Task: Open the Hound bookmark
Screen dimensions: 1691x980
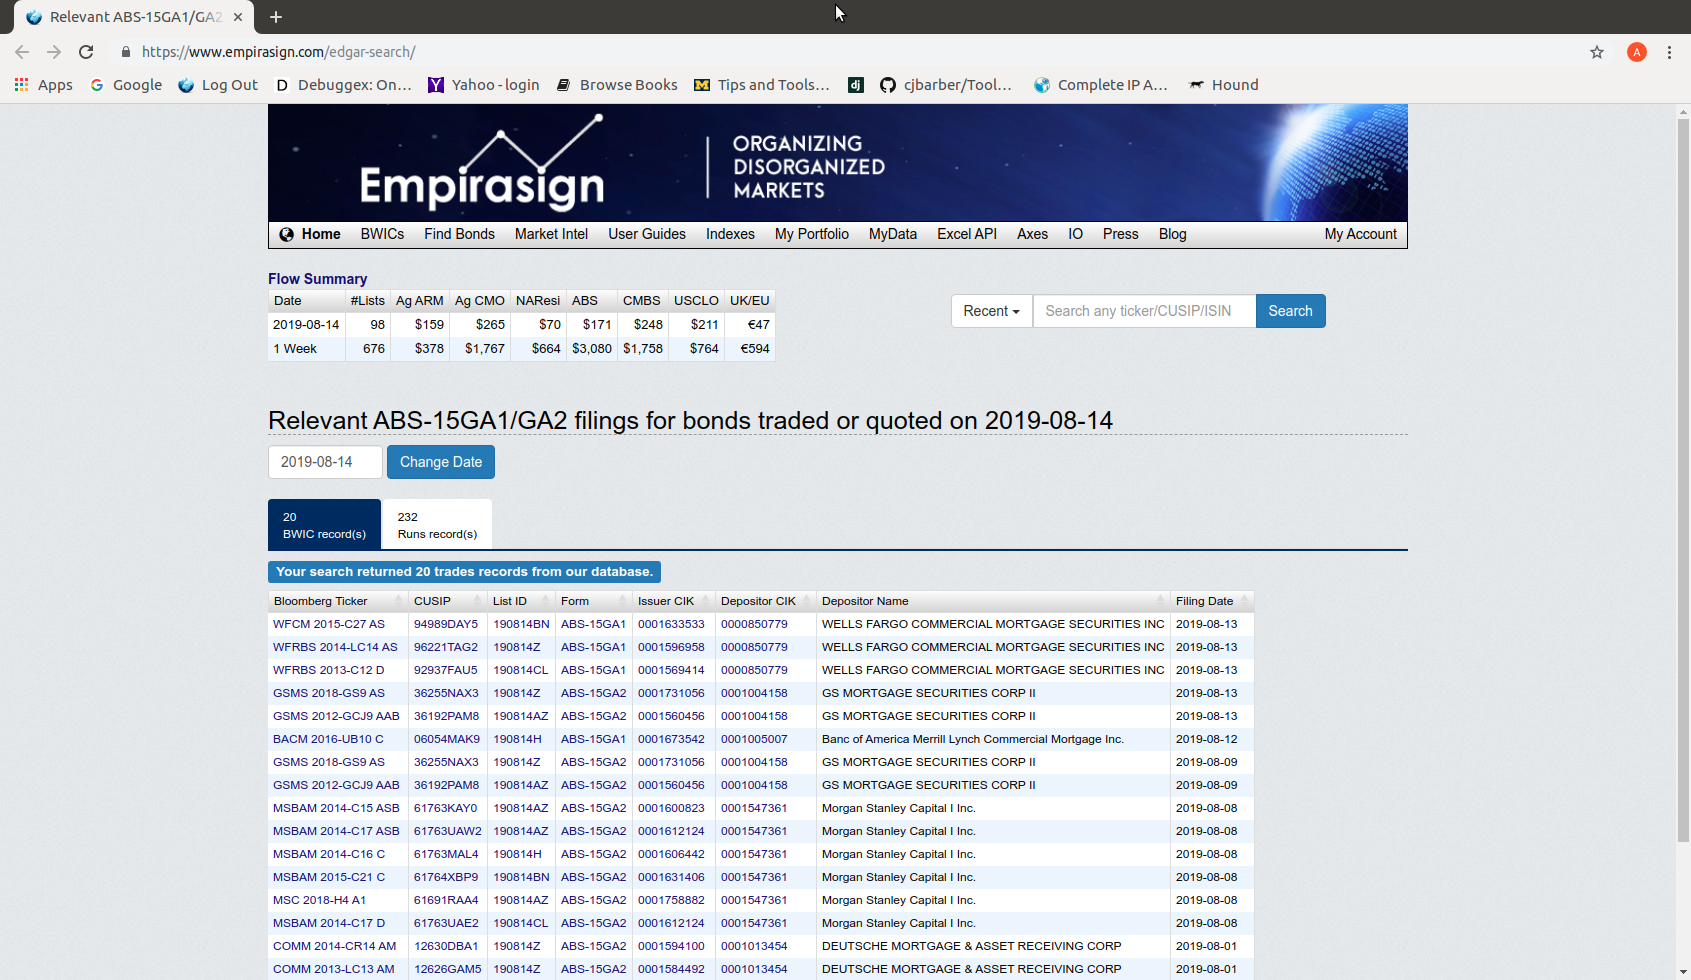Action: tap(1224, 85)
